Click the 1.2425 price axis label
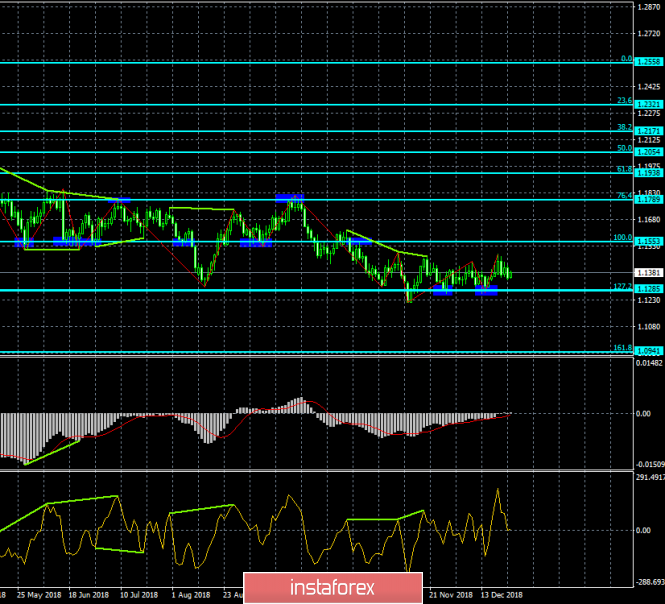The width and height of the screenshot is (665, 604). [x=649, y=87]
